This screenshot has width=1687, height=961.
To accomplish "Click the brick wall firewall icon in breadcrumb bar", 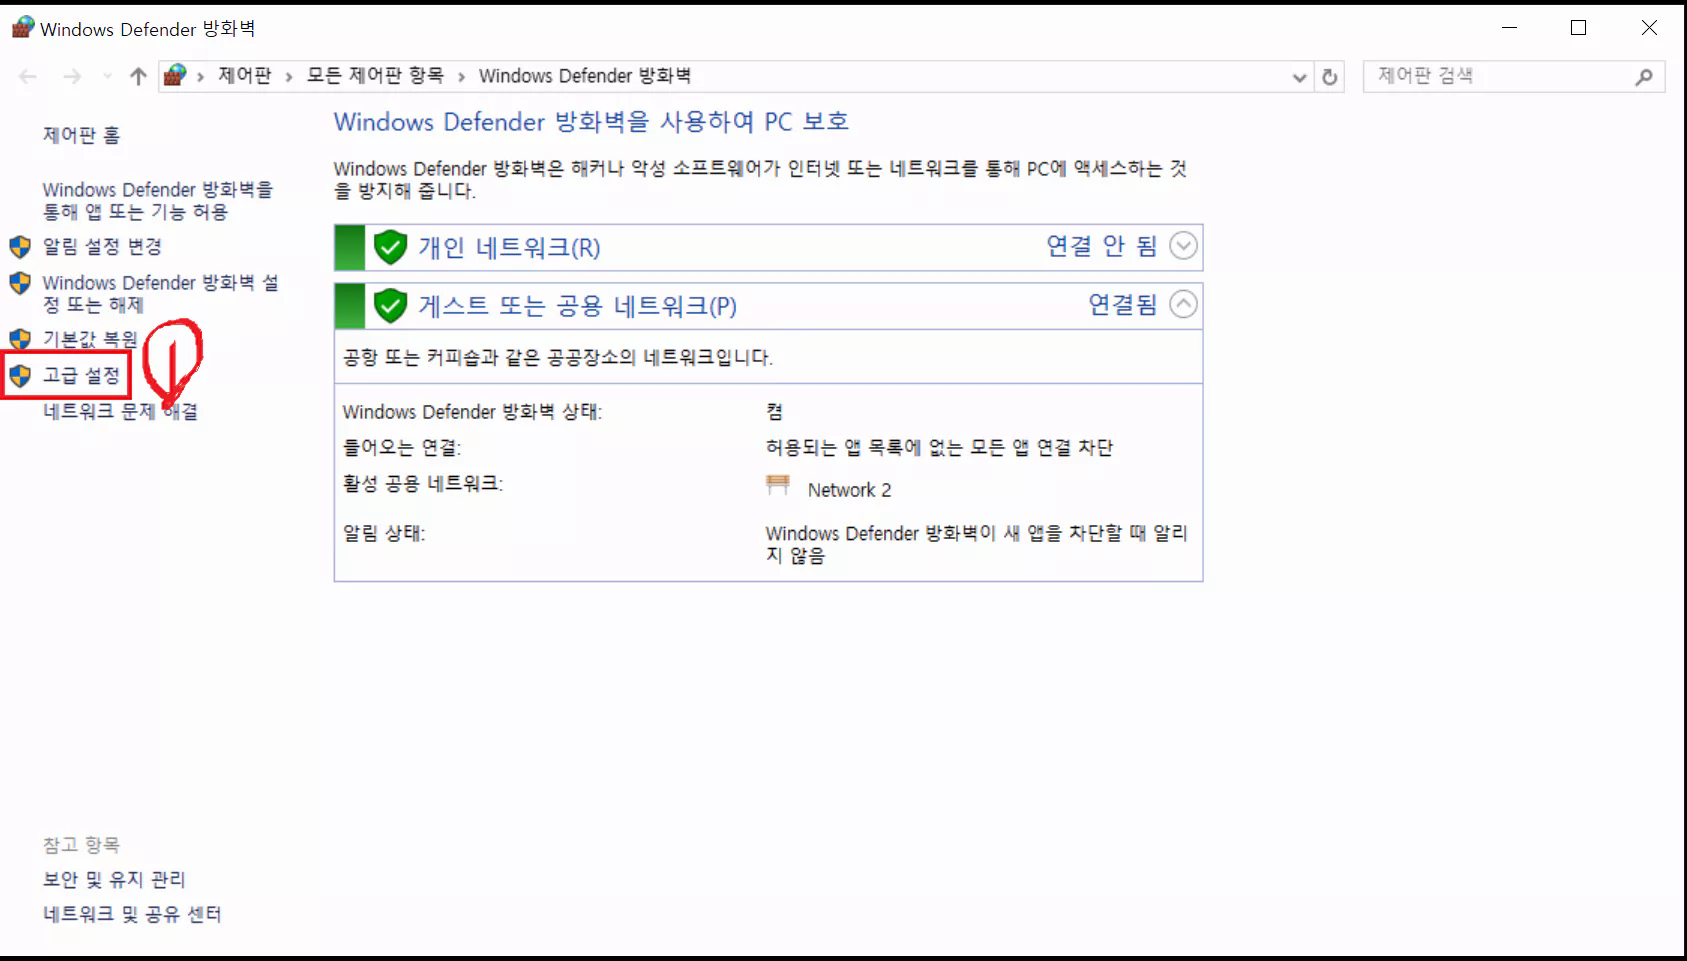I will click(175, 75).
